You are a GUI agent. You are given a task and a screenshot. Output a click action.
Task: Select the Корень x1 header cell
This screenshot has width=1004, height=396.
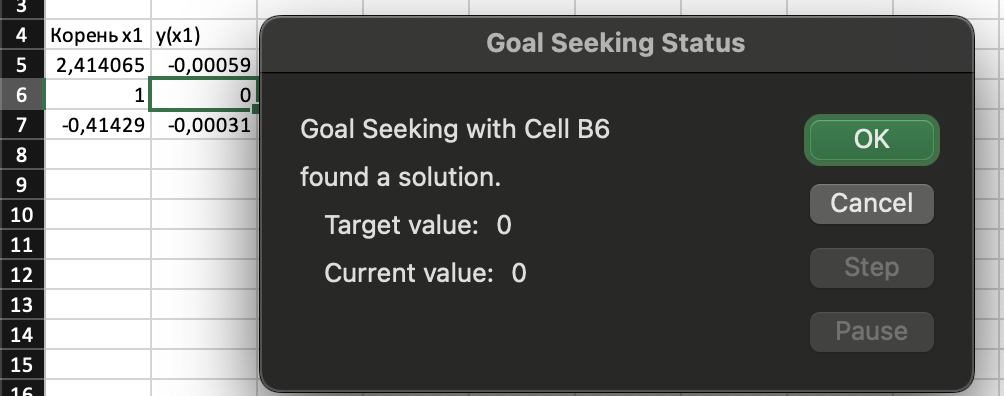98,35
